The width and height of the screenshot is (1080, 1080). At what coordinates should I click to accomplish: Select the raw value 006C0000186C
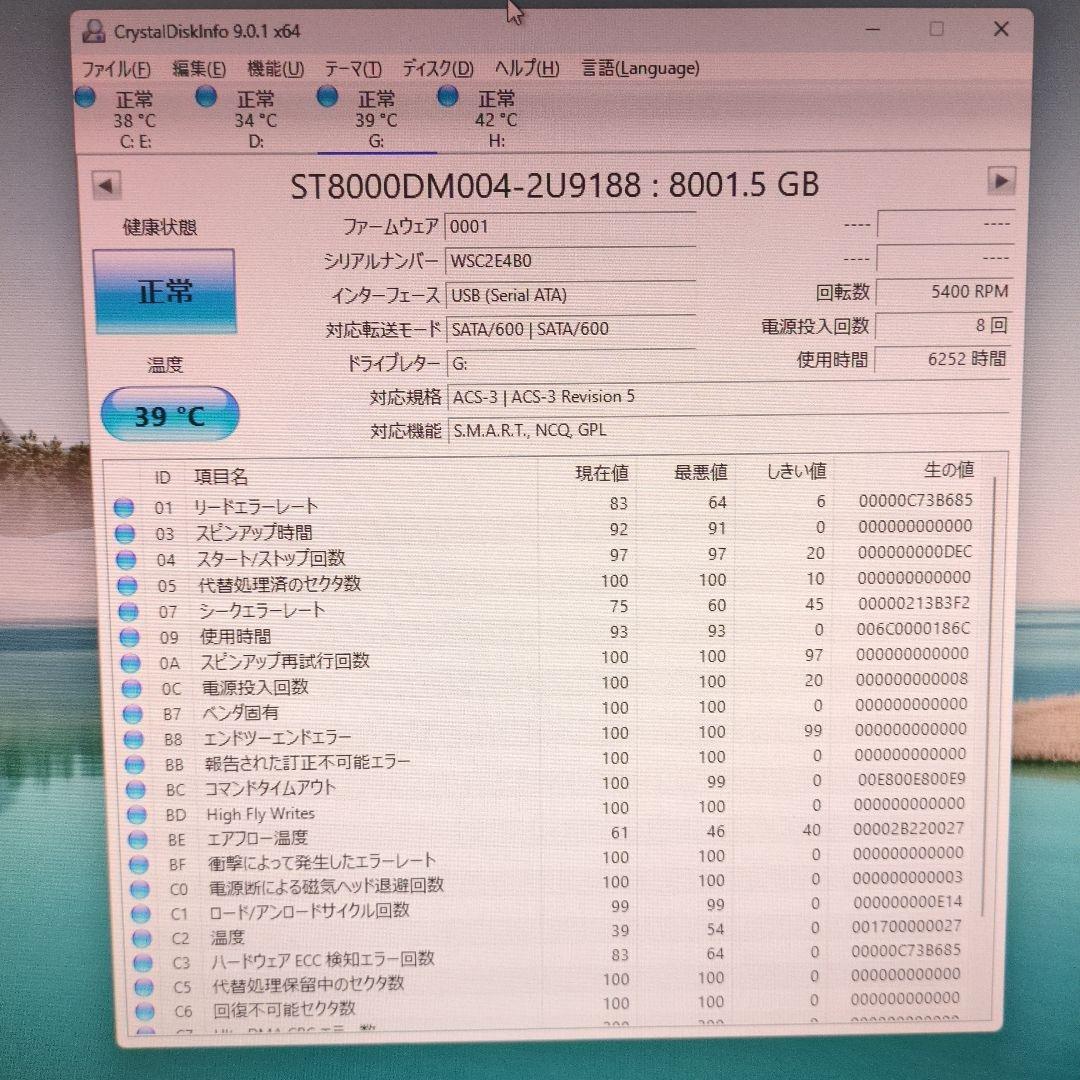[x=913, y=629]
